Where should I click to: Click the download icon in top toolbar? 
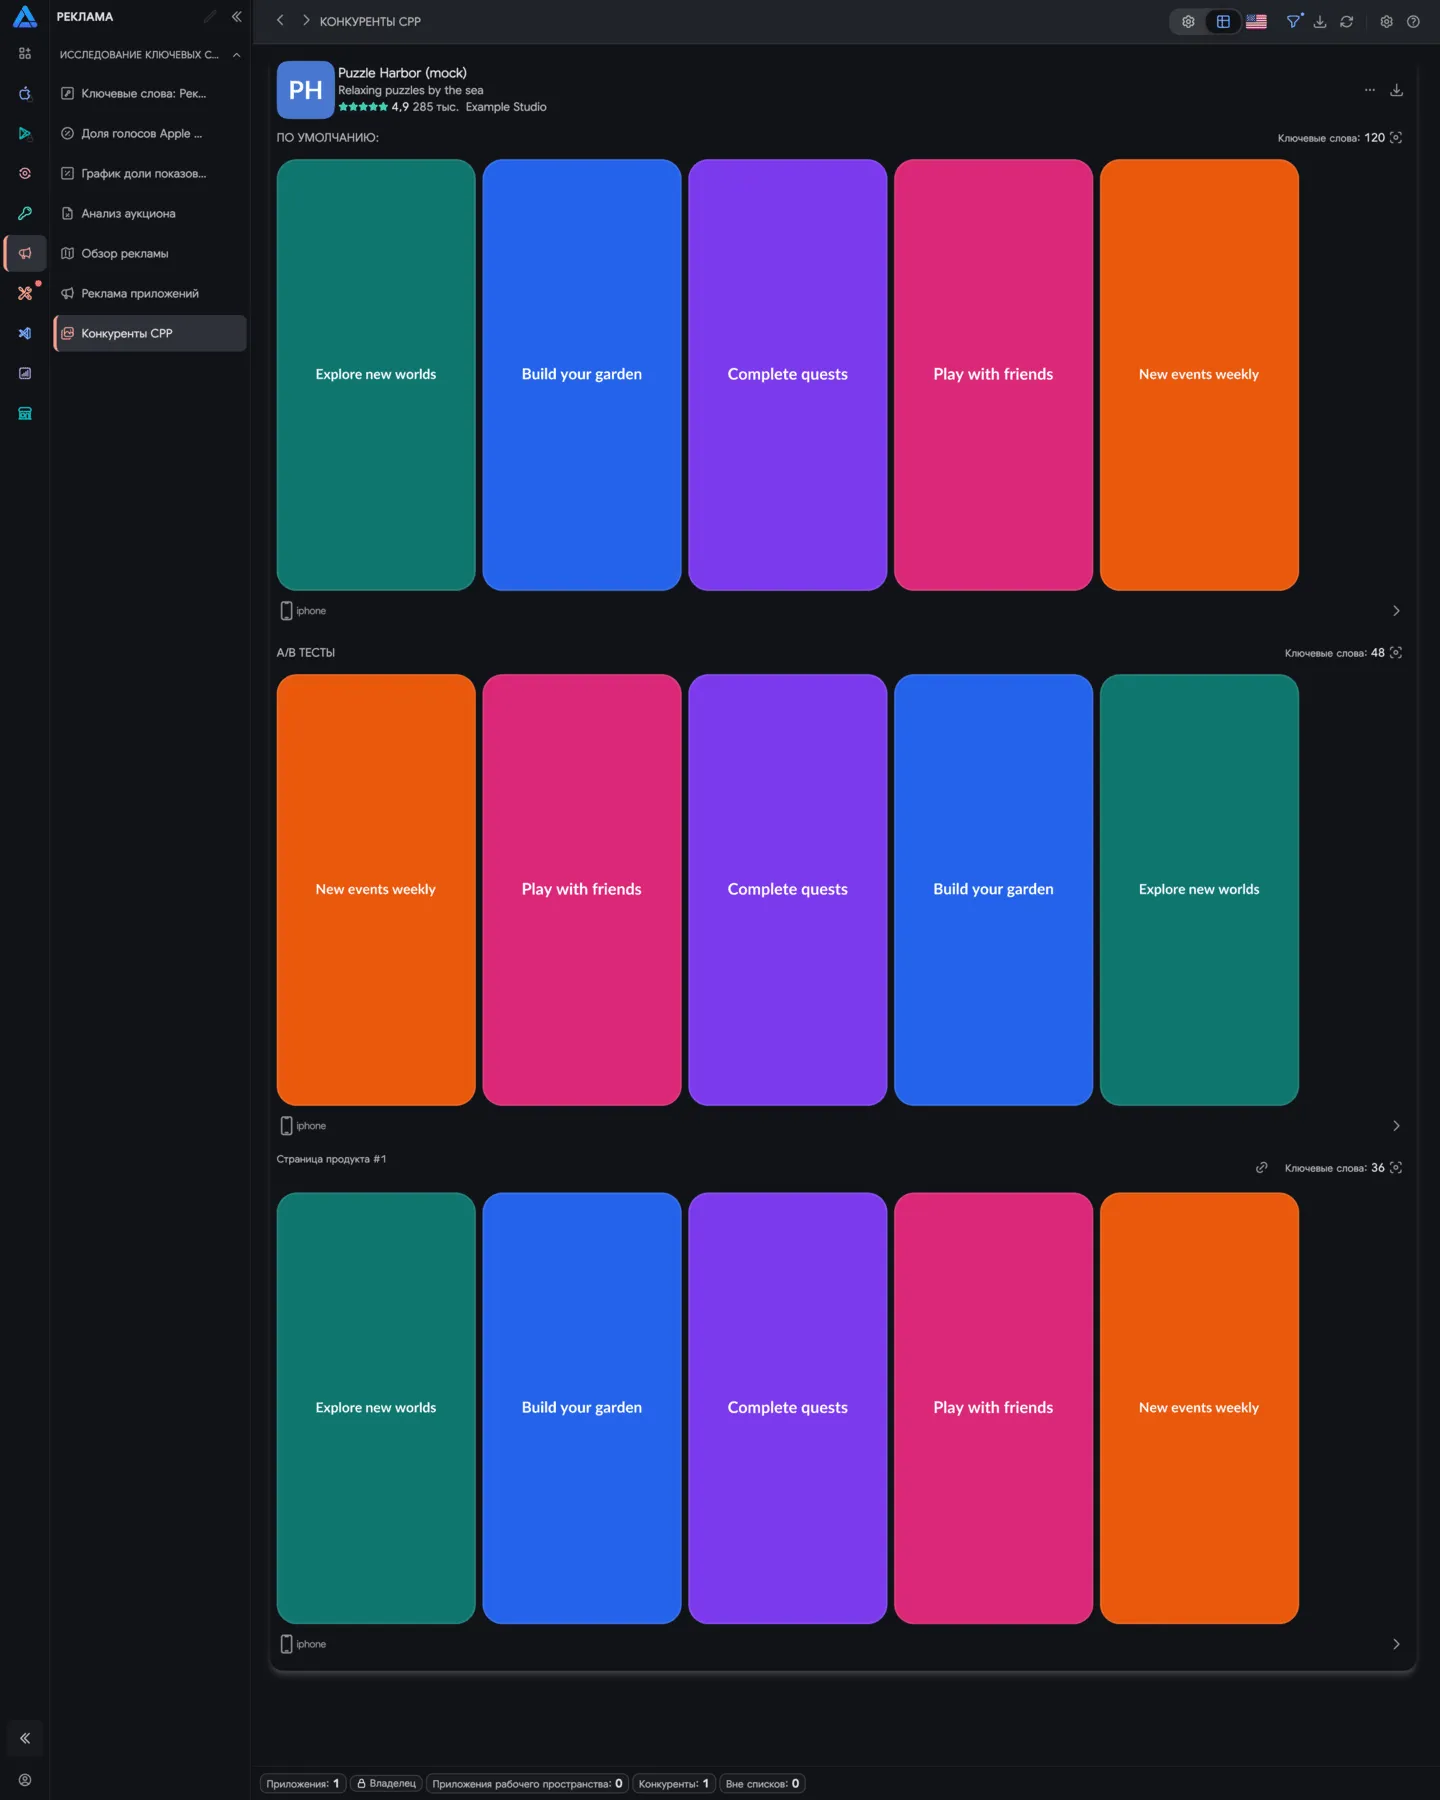1320,21
